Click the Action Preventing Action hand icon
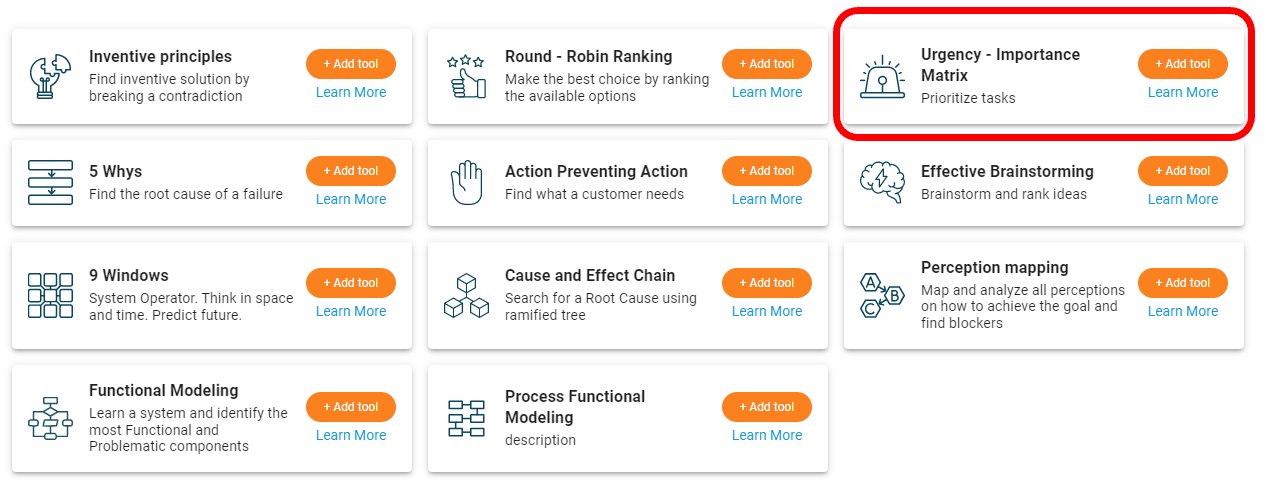Image resolution: width=1266 pixels, height=483 pixels. (466, 182)
